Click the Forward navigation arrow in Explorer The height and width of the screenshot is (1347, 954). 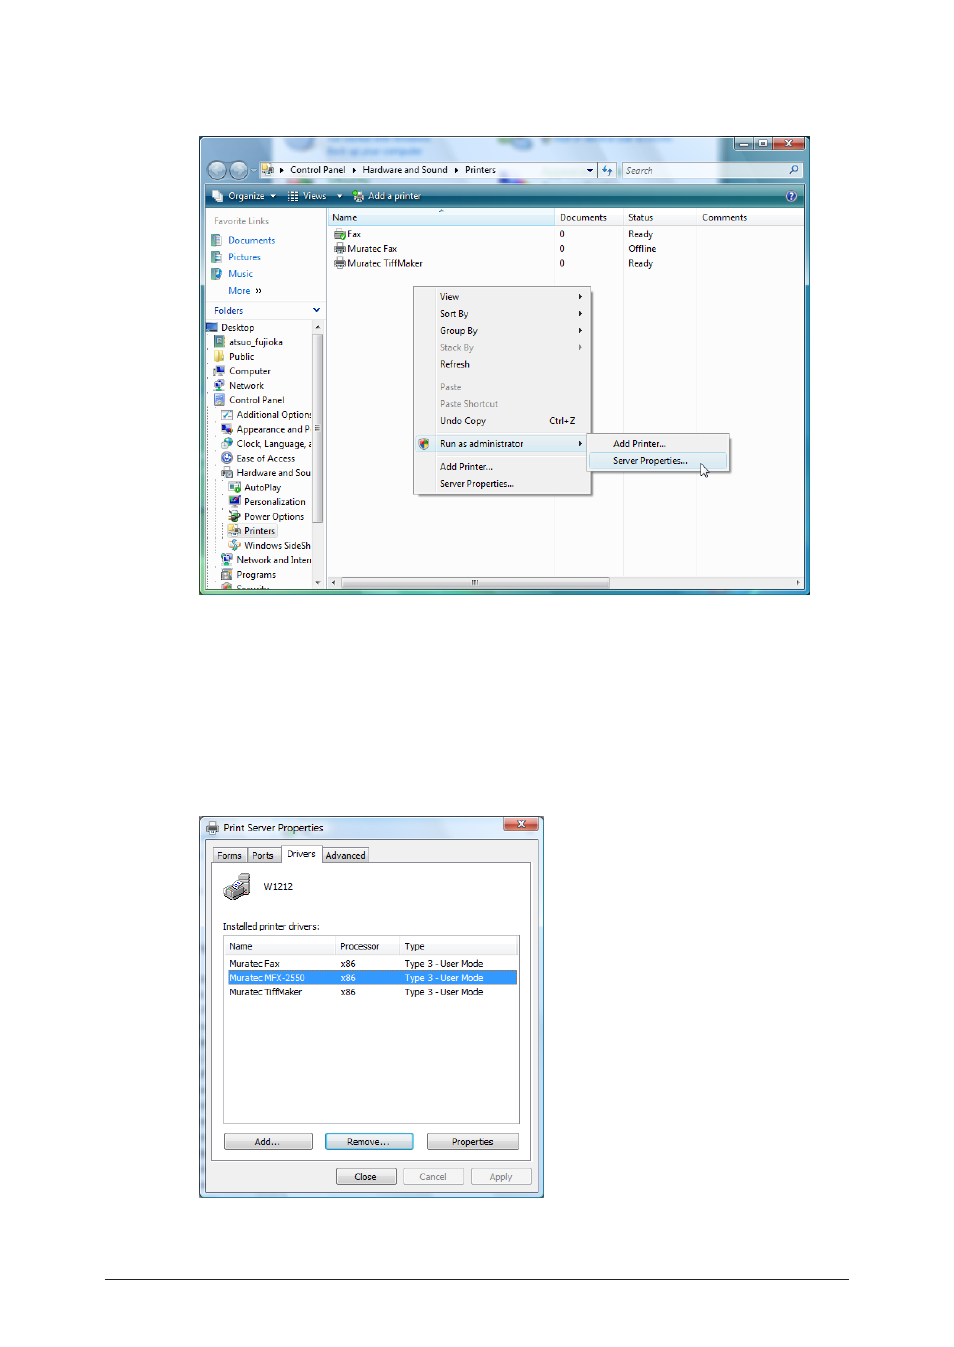pyautogui.click(x=238, y=170)
